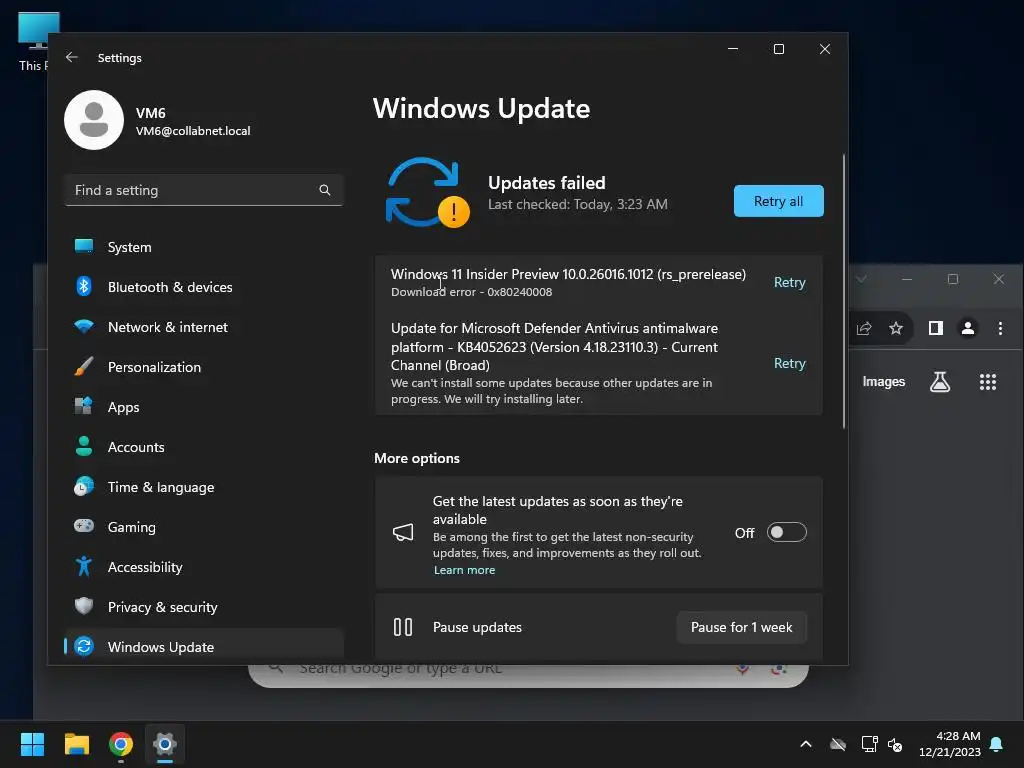The width and height of the screenshot is (1024, 768).
Task: Open Google Search Labs flask icon
Action: click(940, 382)
